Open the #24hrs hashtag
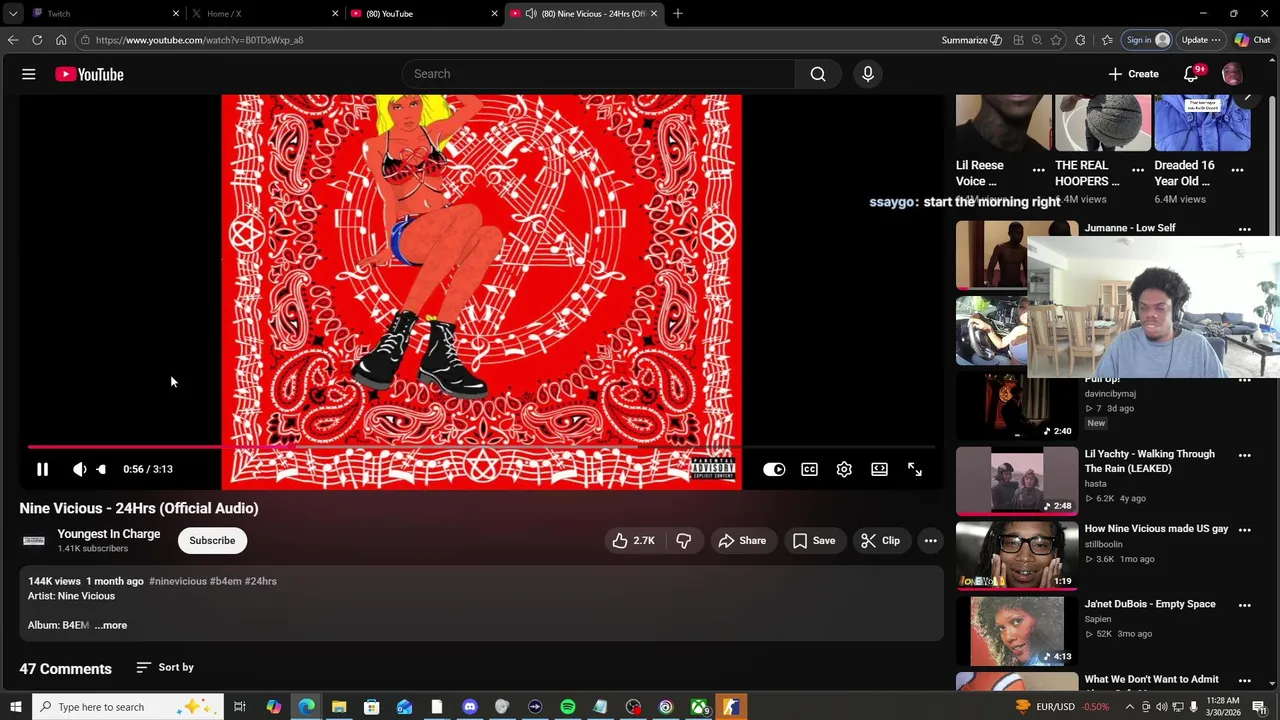The height and width of the screenshot is (720, 1280). 261,581
